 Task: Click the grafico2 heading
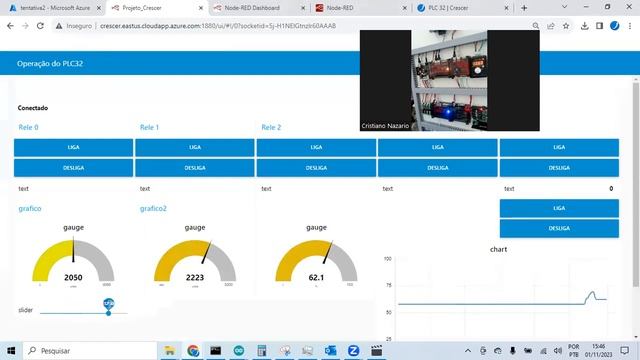153,209
